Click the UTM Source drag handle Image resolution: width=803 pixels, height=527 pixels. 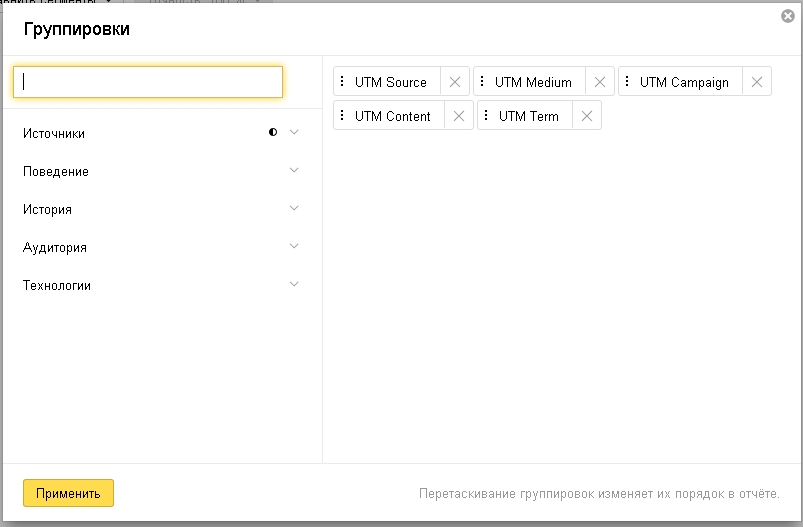[x=343, y=83]
